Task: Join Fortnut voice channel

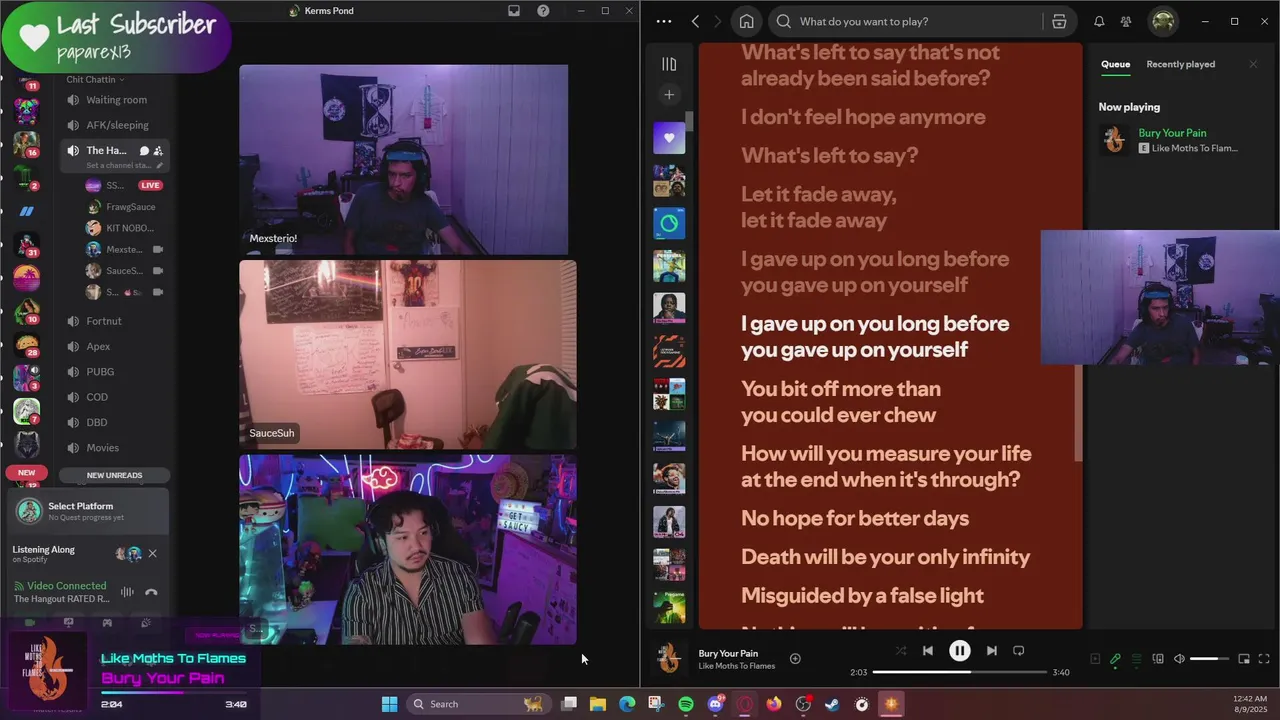Action: tap(104, 321)
